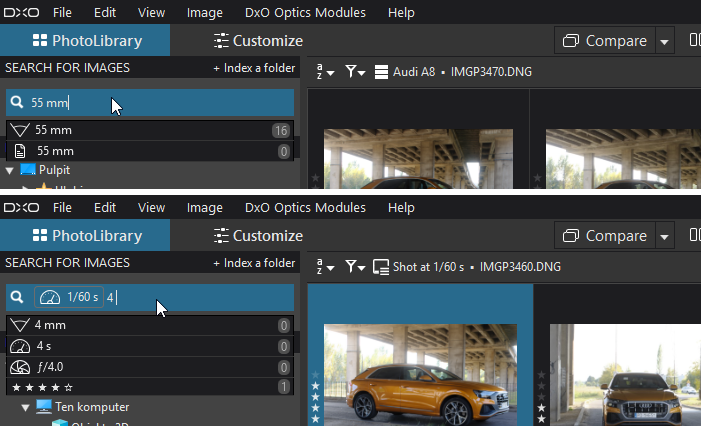
Task: Click 'Audi A8' breadcrumb text
Action: [414, 72]
